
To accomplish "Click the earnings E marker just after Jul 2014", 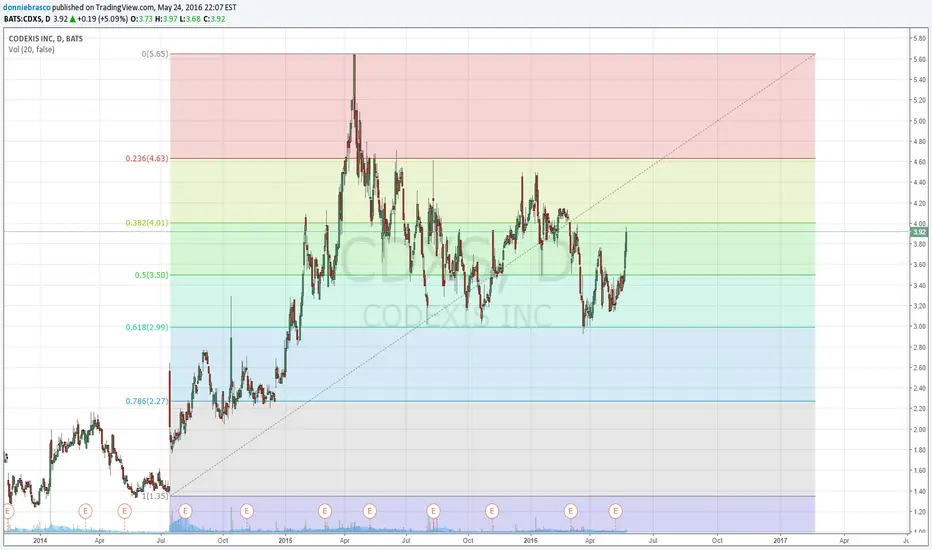I will pos(185,510).
